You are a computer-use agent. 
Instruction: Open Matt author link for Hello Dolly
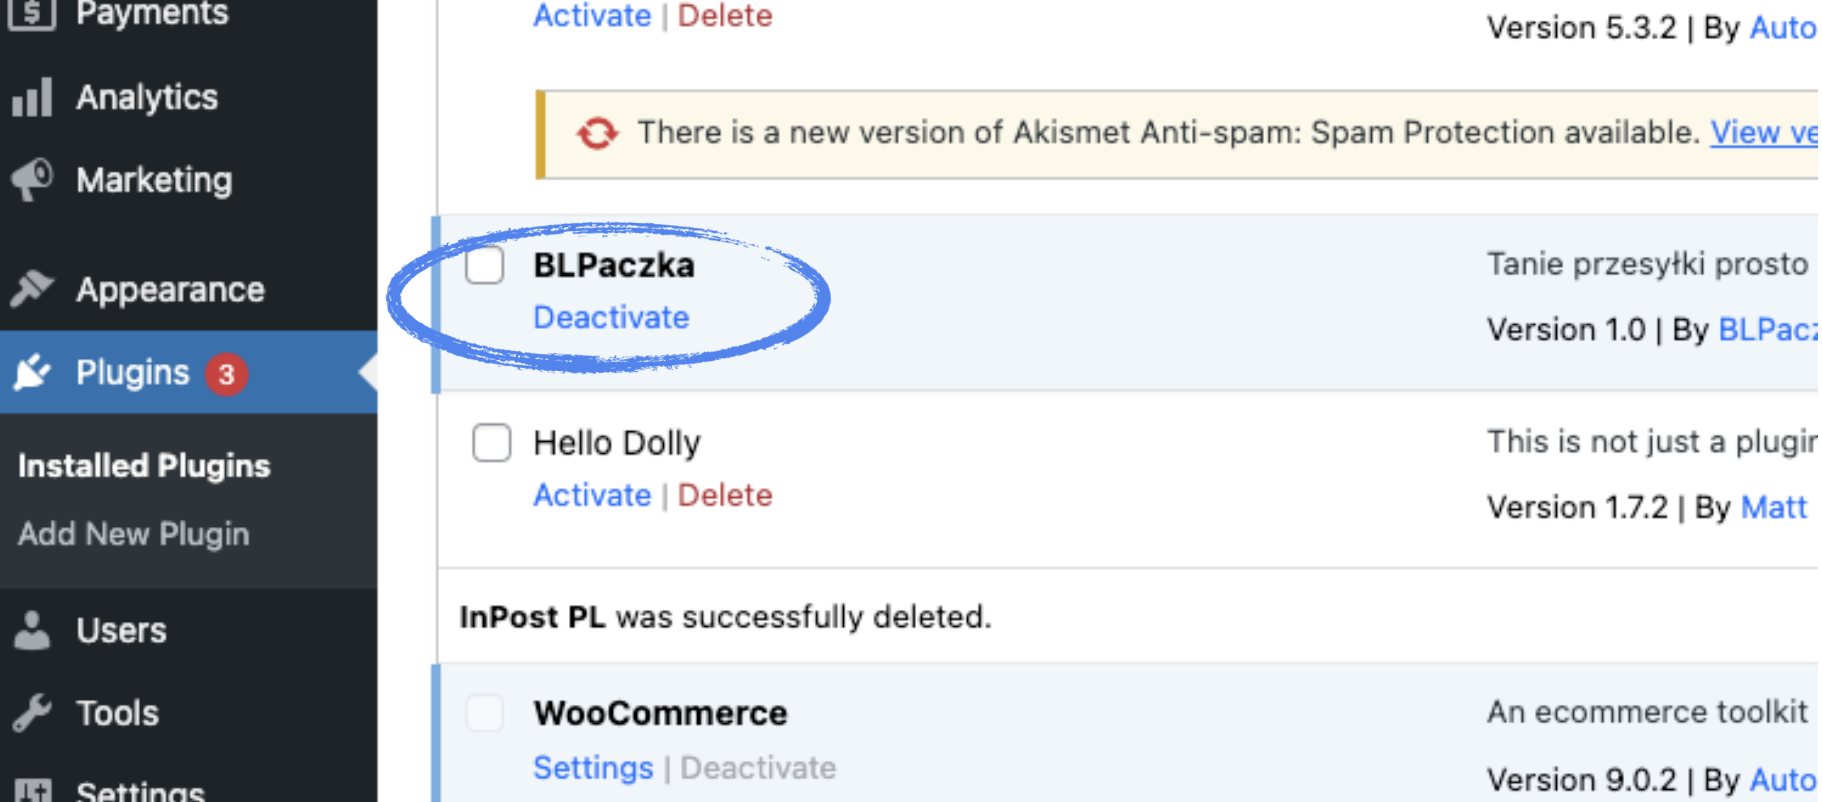[x=1773, y=507]
